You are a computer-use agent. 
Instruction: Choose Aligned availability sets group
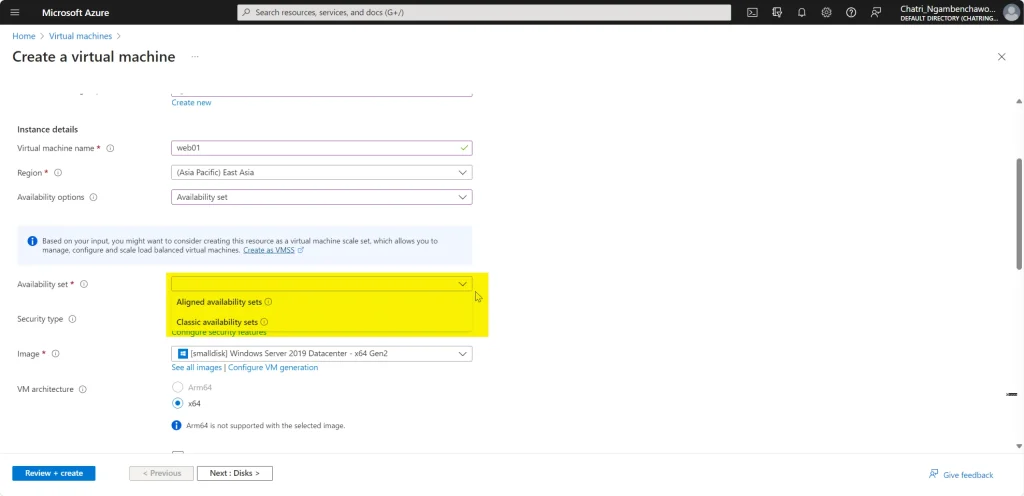[219, 302]
